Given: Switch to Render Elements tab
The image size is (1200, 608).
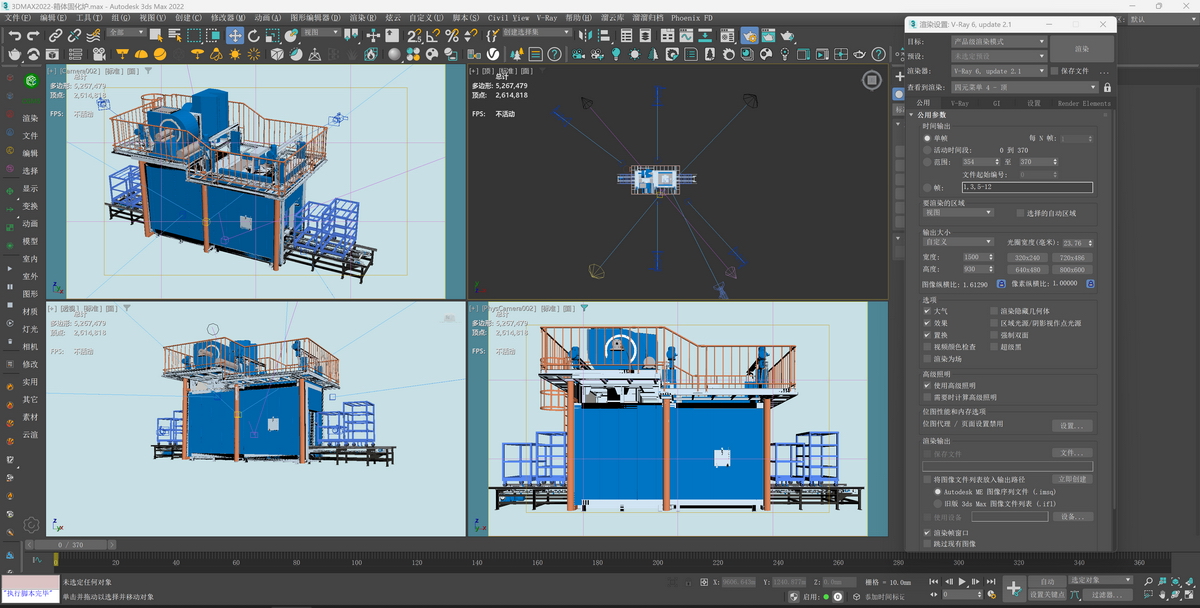Looking at the screenshot, I should point(1084,103).
